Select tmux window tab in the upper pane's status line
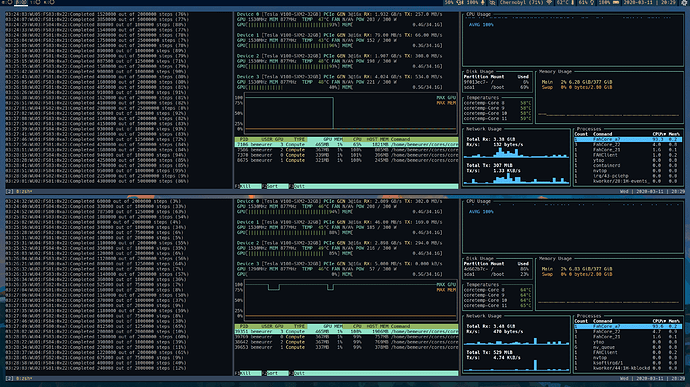Viewport: 690px width, 387px height. 24,192
